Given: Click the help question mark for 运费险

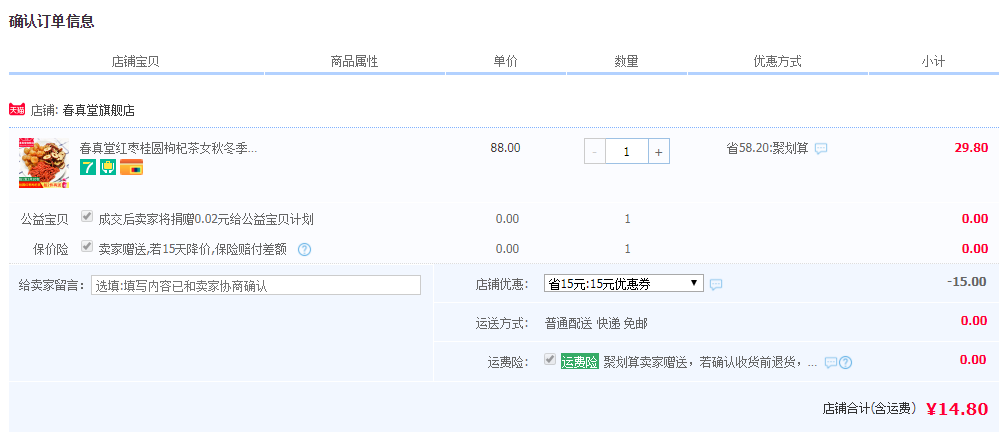Looking at the screenshot, I should 845,362.
